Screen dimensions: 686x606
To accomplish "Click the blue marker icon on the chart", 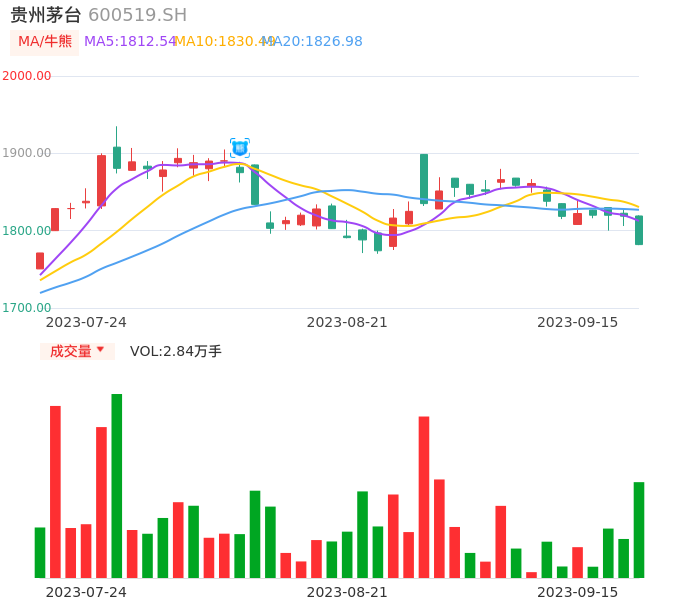I will point(240,148).
